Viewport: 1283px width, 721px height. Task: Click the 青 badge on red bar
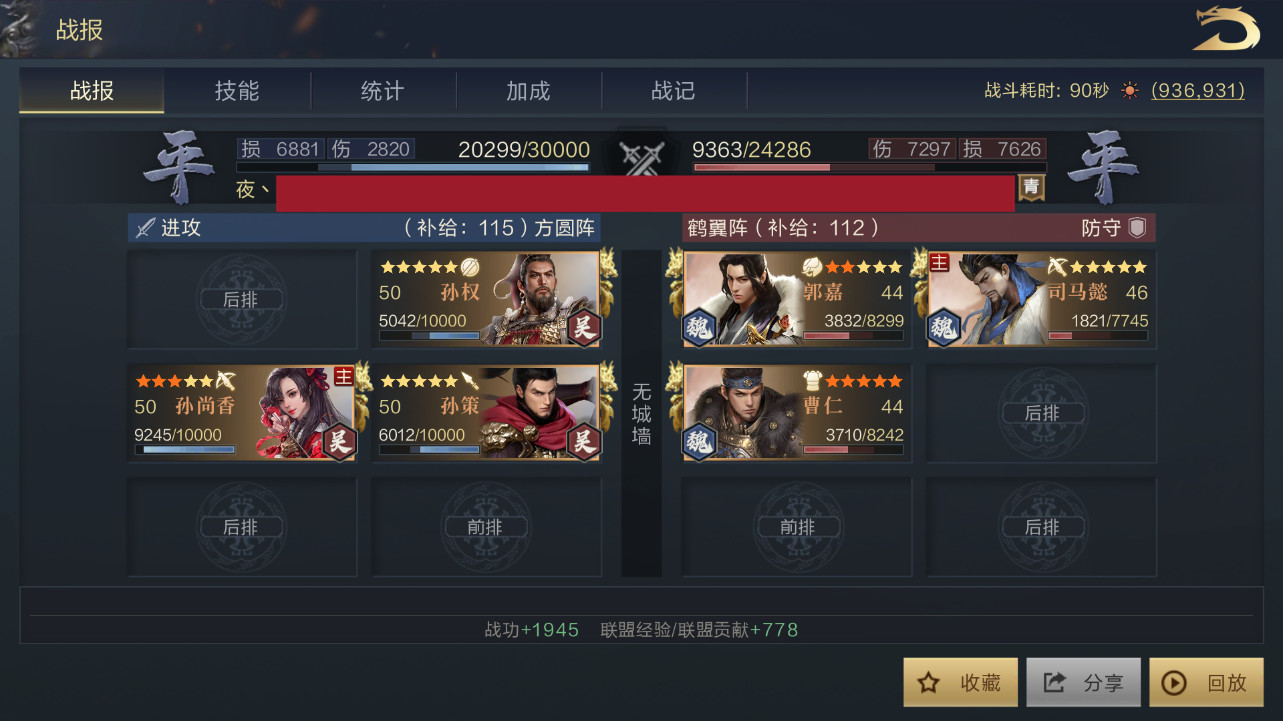tap(1031, 187)
